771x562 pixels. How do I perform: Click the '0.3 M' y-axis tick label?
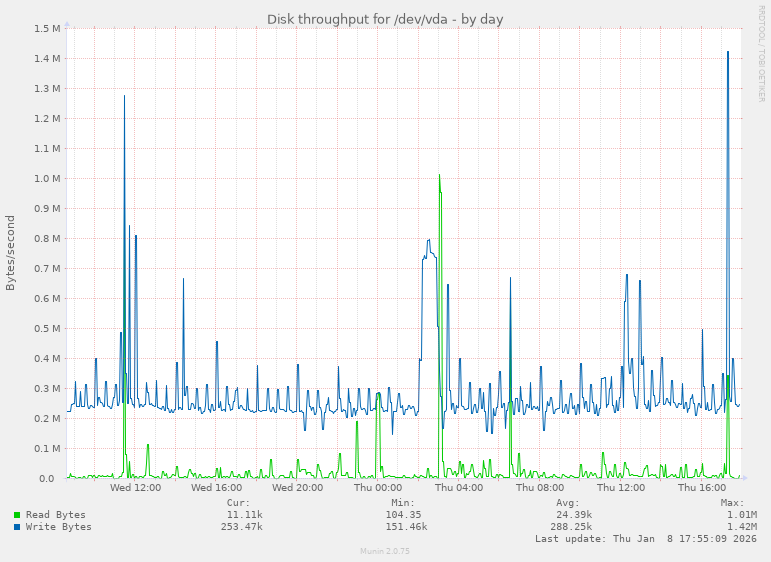47,388
